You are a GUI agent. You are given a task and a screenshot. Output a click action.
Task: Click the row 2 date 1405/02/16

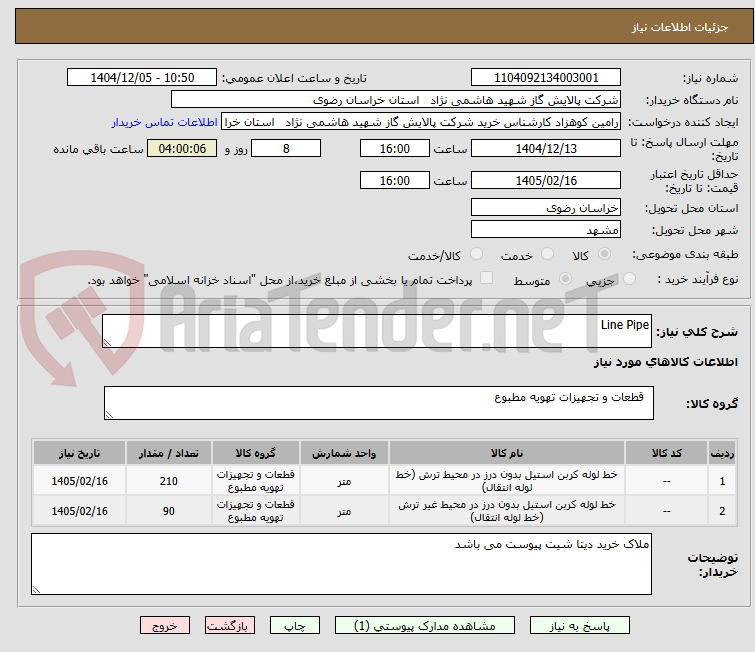coord(79,511)
